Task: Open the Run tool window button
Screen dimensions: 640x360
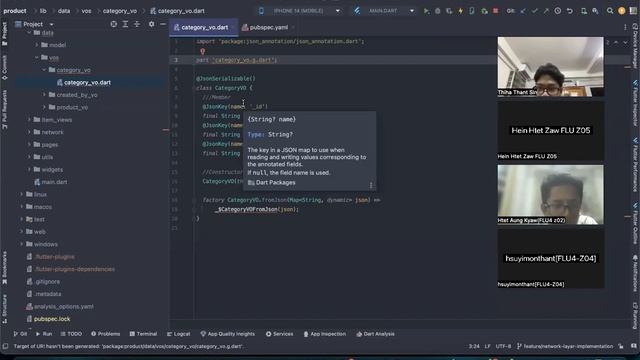Action: pos(44,334)
